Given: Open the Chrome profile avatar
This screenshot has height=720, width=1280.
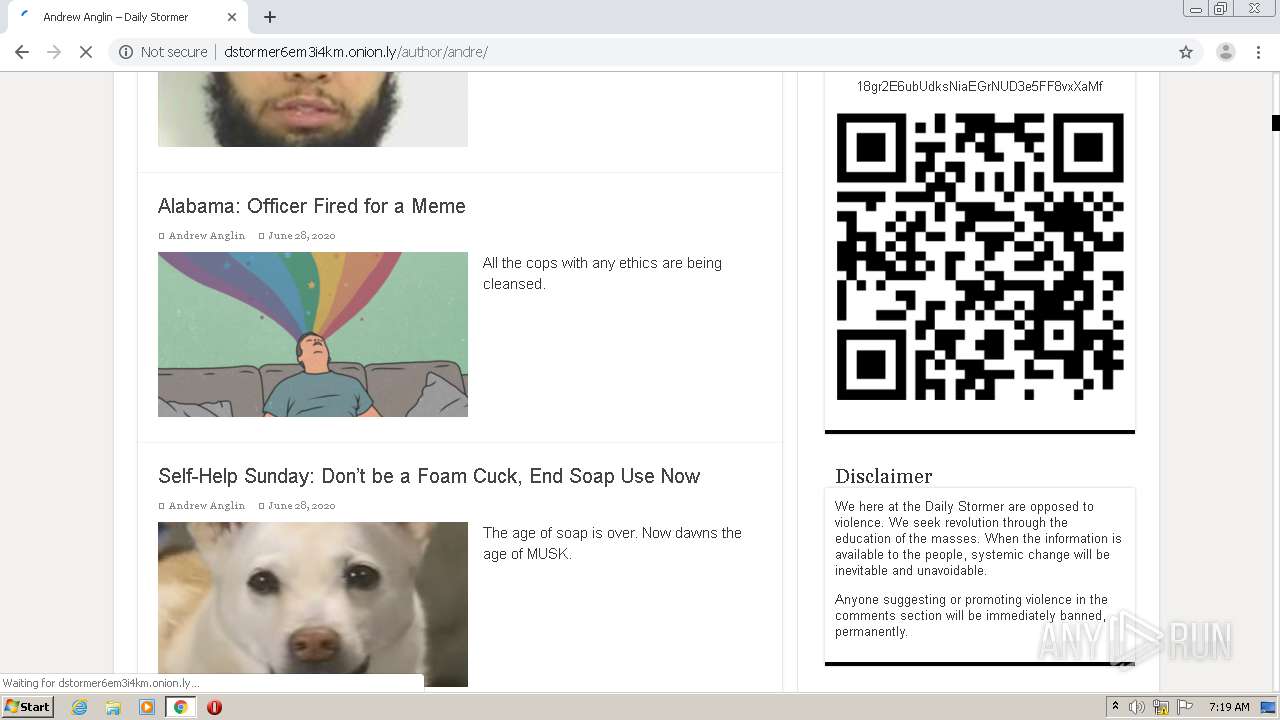Looking at the screenshot, I should (x=1225, y=52).
